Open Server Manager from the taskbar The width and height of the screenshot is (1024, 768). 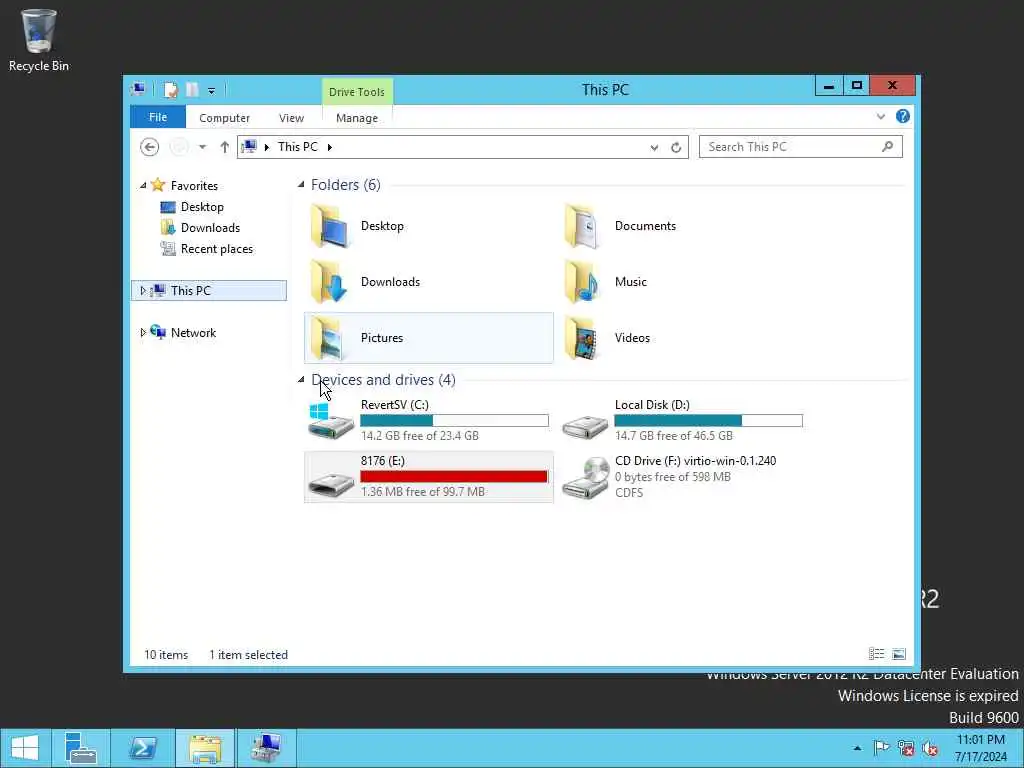click(x=81, y=748)
